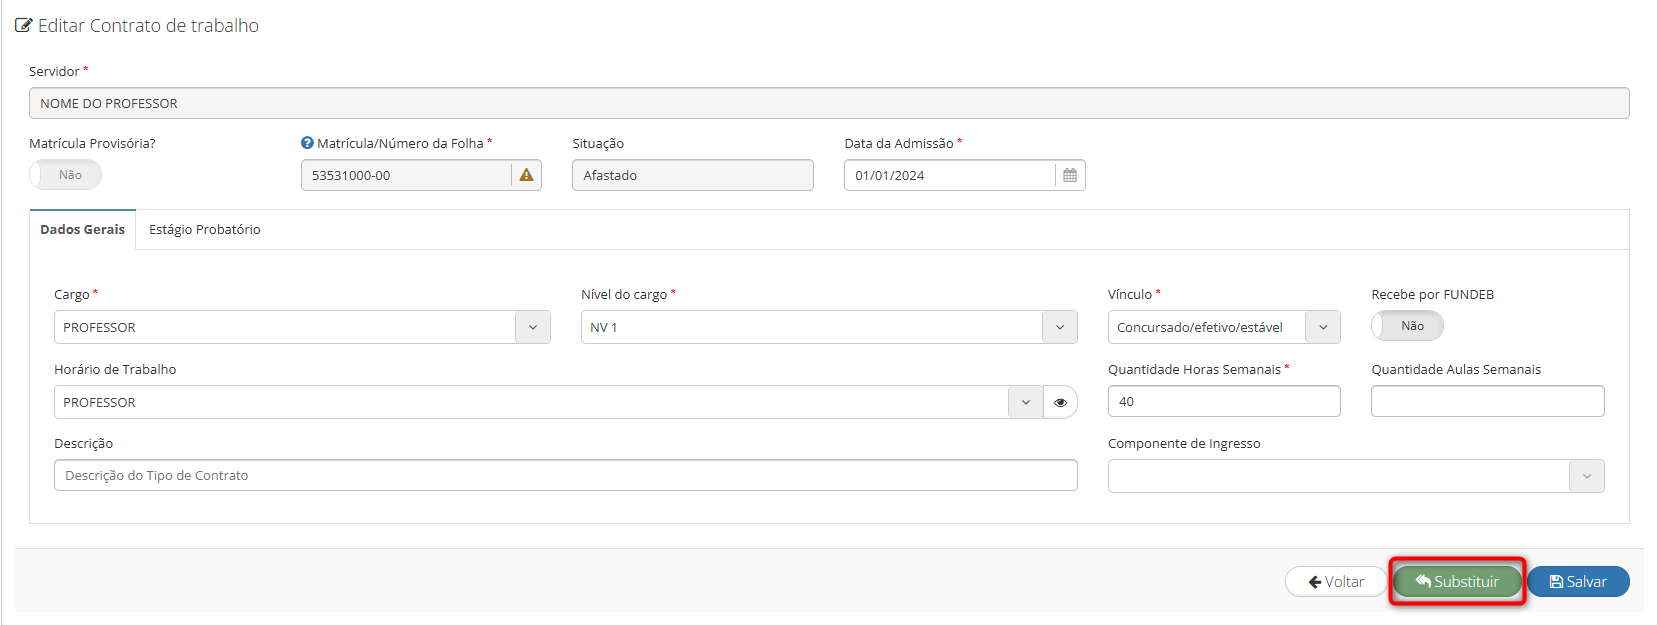
Task: Select the Dados Gerais tab
Action: [x=82, y=230]
